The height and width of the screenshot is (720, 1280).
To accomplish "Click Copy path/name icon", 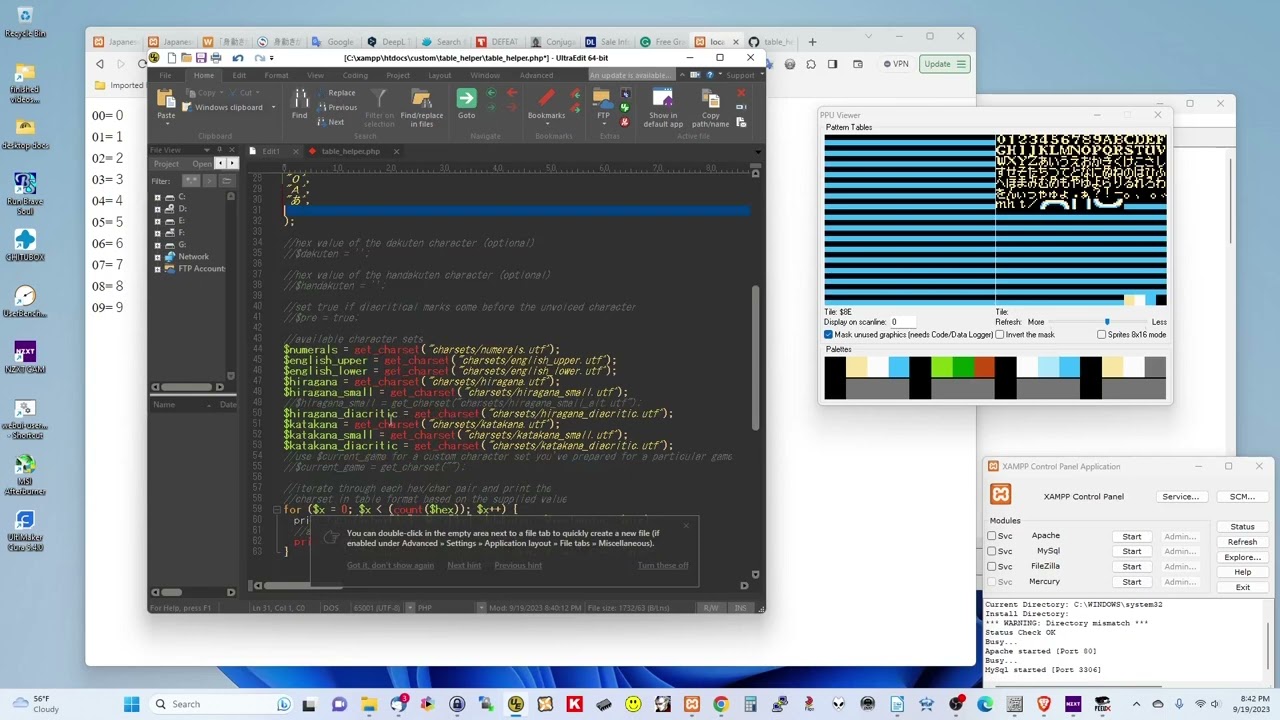I will [710, 98].
